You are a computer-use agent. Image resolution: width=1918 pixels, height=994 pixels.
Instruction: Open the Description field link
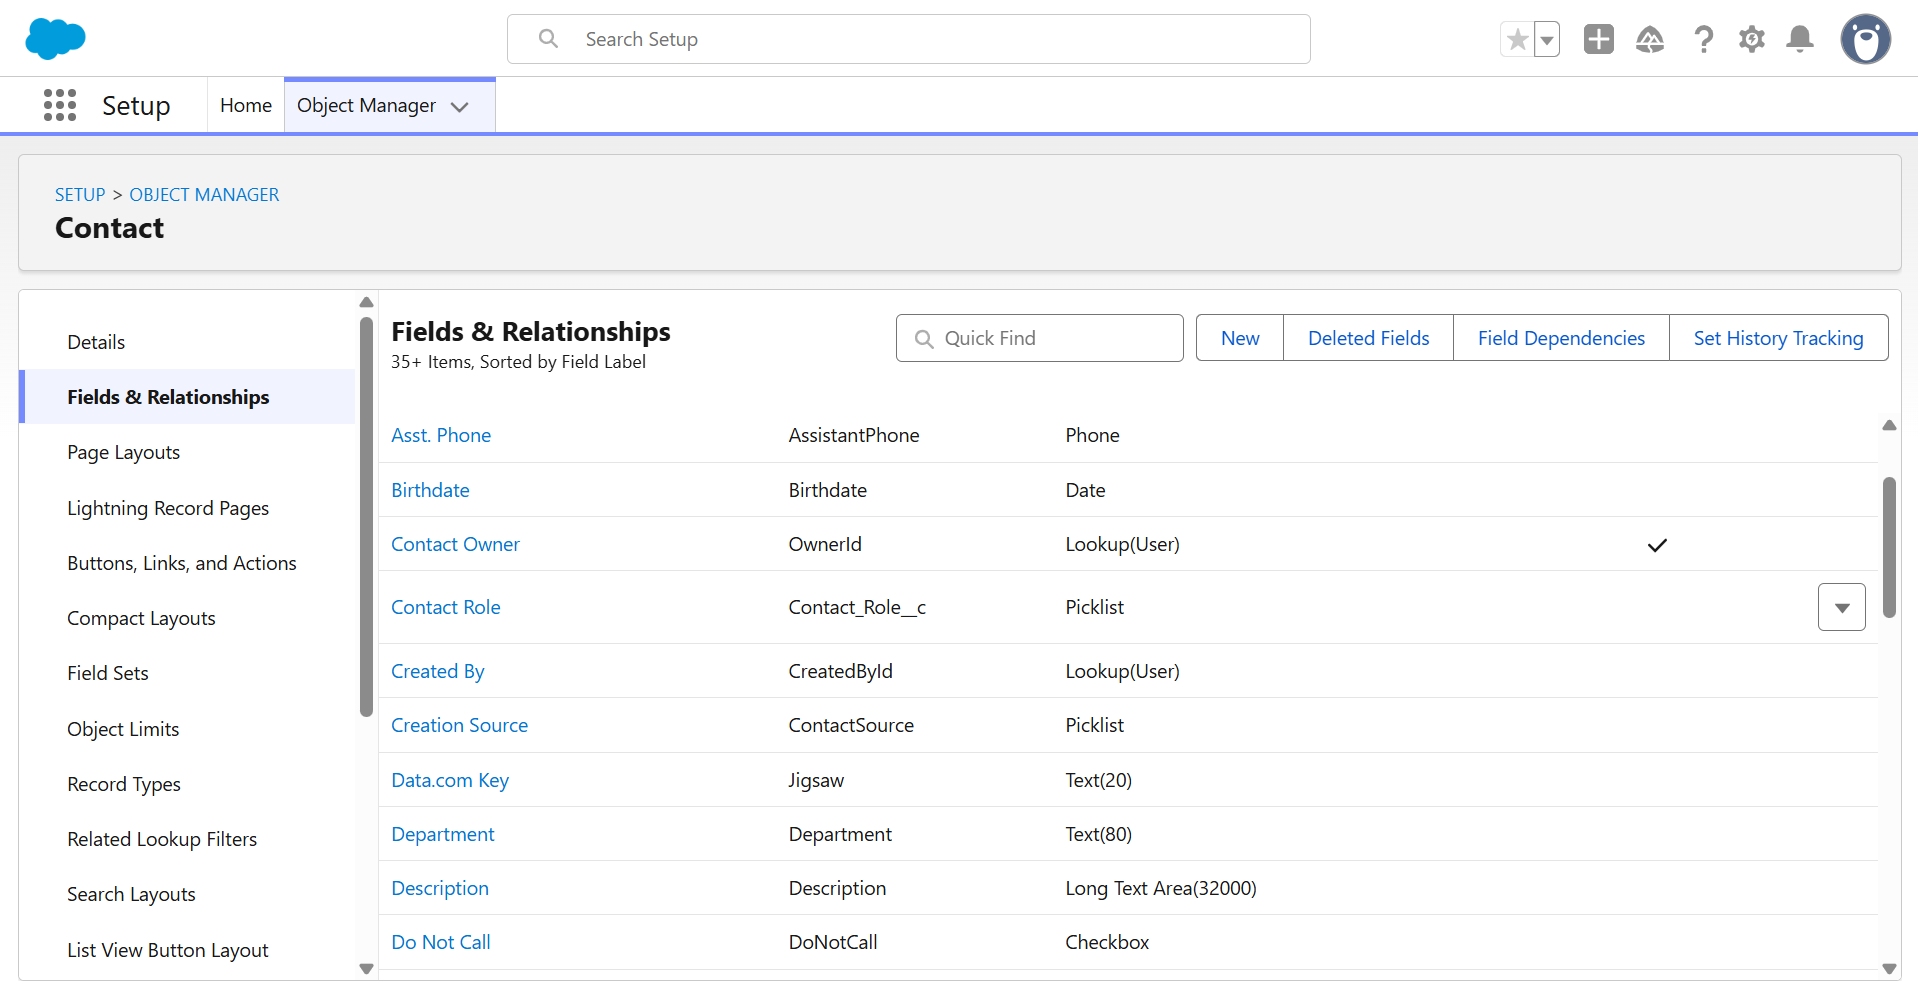click(440, 888)
